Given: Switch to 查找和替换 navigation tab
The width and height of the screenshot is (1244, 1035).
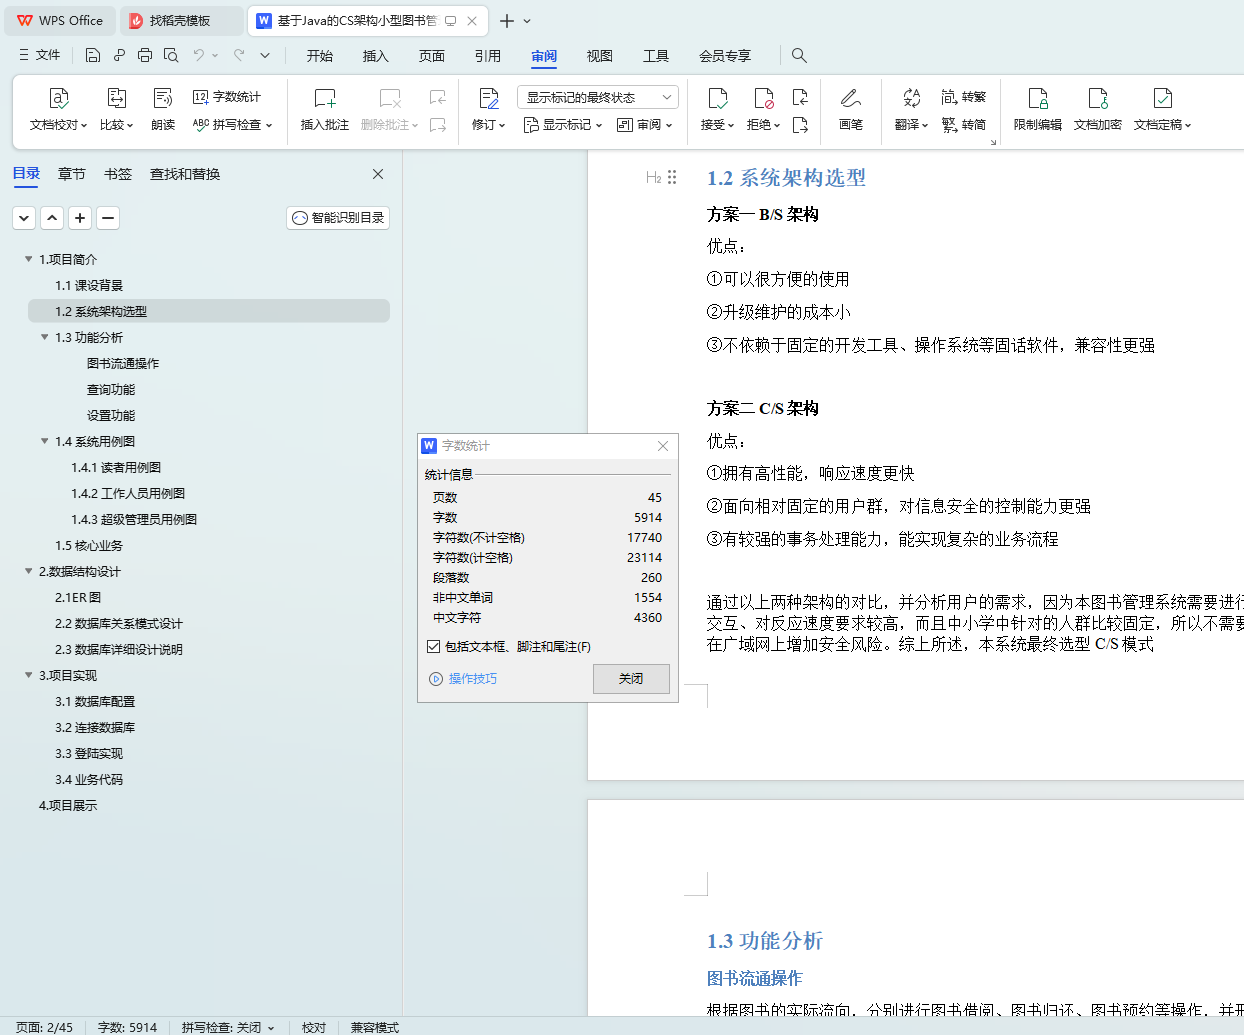Looking at the screenshot, I should (185, 174).
